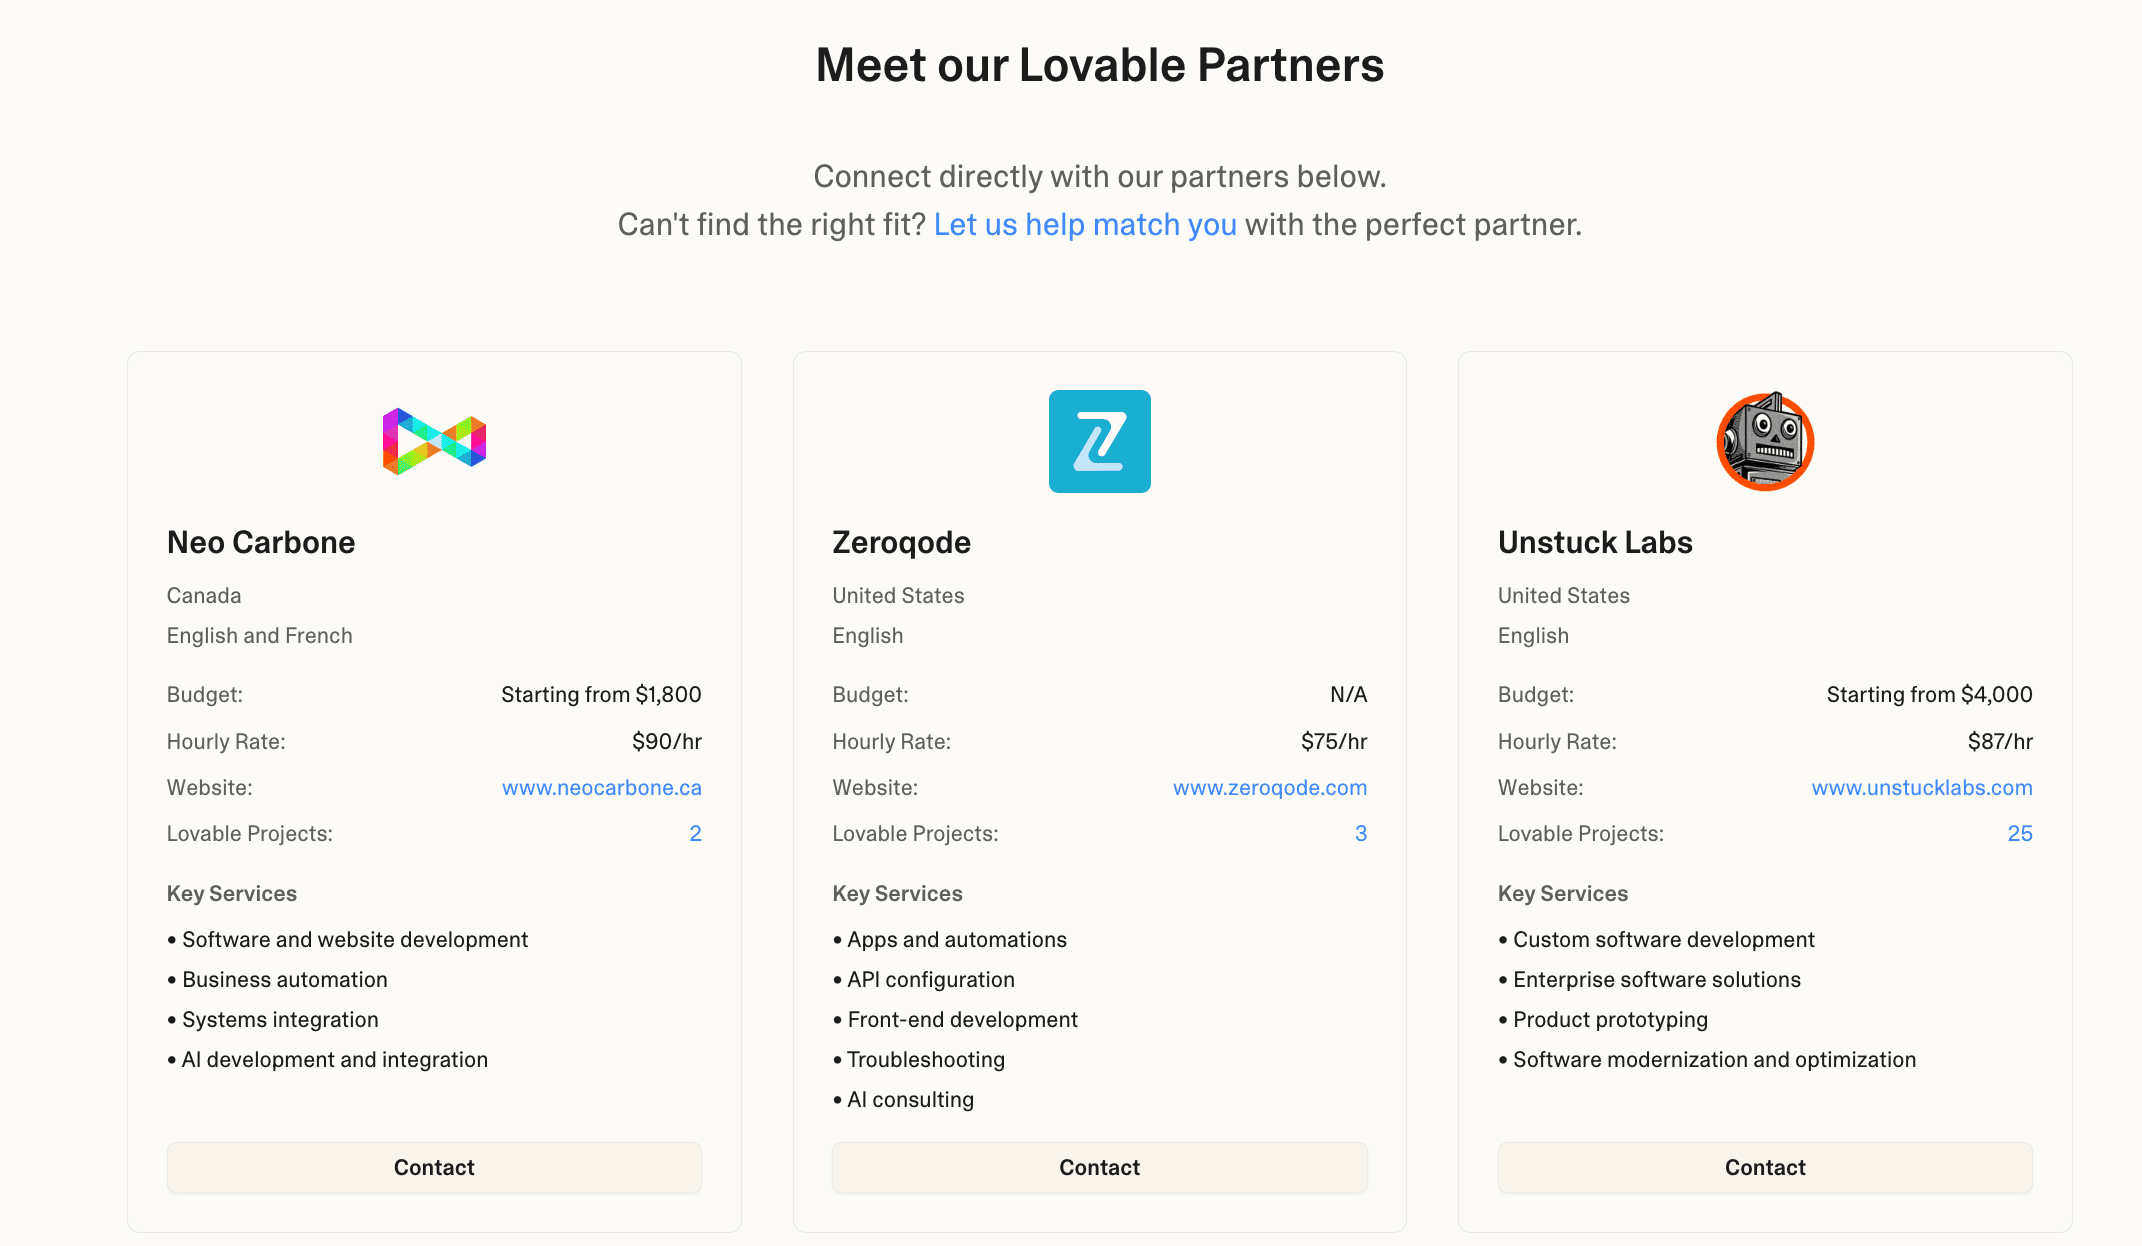Contact Neo Carbone via Contact button
This screenshot has height=1246, width=2142.
click(x=434, y=1167)
